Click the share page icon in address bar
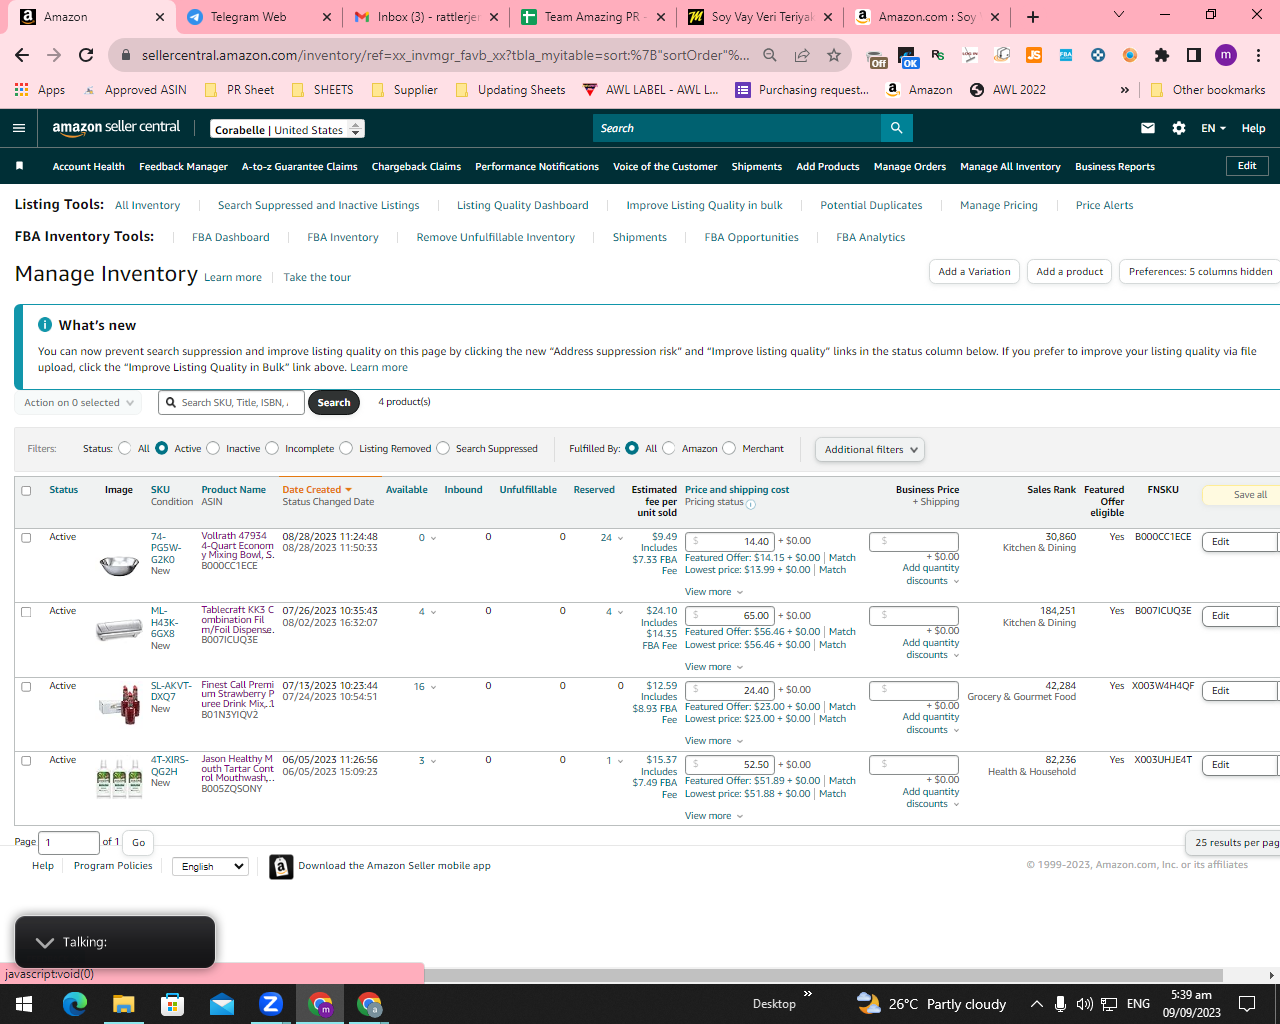Screen dimensions: 1280x1024 (x=802, y=55)
